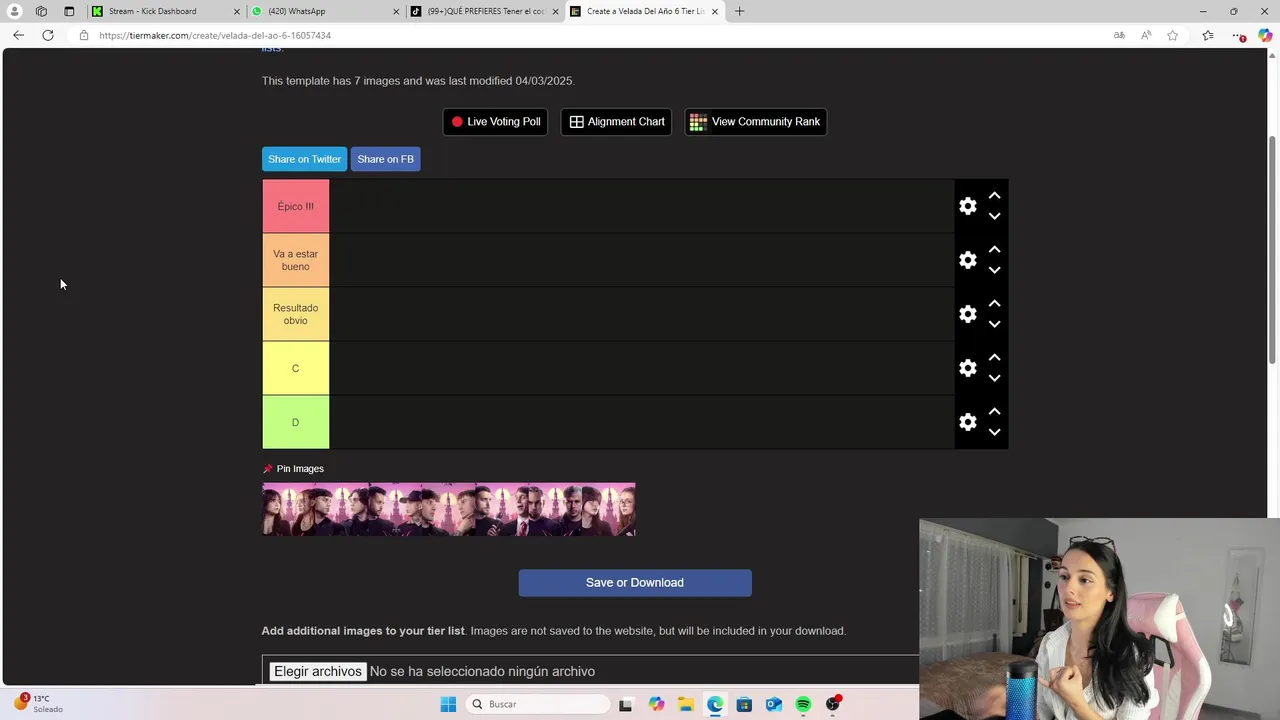Move tier C row down
Image resolution: width=1280 pixels, height=720 pixels.
pos(994,378)
